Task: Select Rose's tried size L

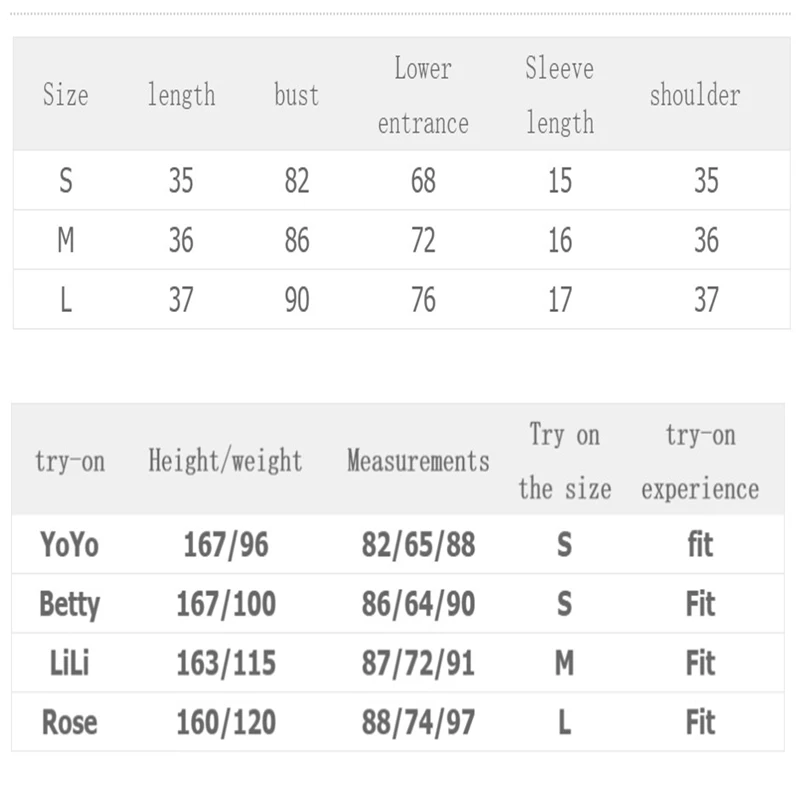Action: tap(564, 722)
